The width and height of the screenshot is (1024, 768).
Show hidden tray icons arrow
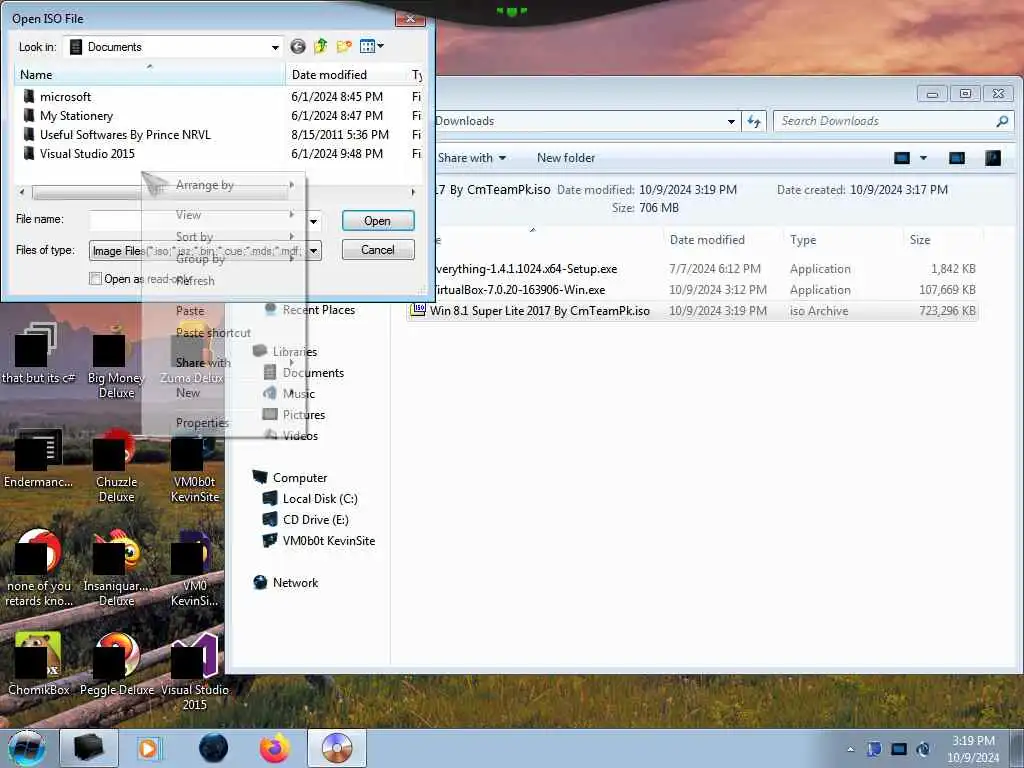pos(850,749)
